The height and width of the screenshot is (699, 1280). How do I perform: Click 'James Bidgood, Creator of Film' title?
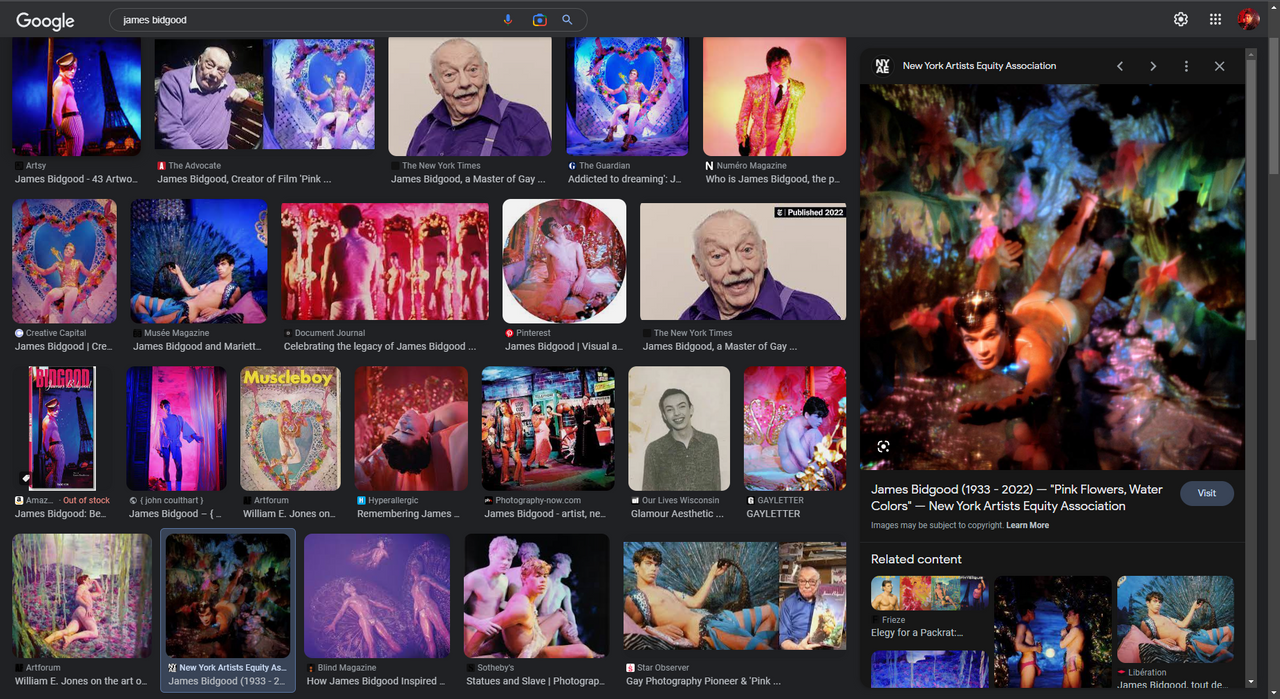tap(244, 179)
